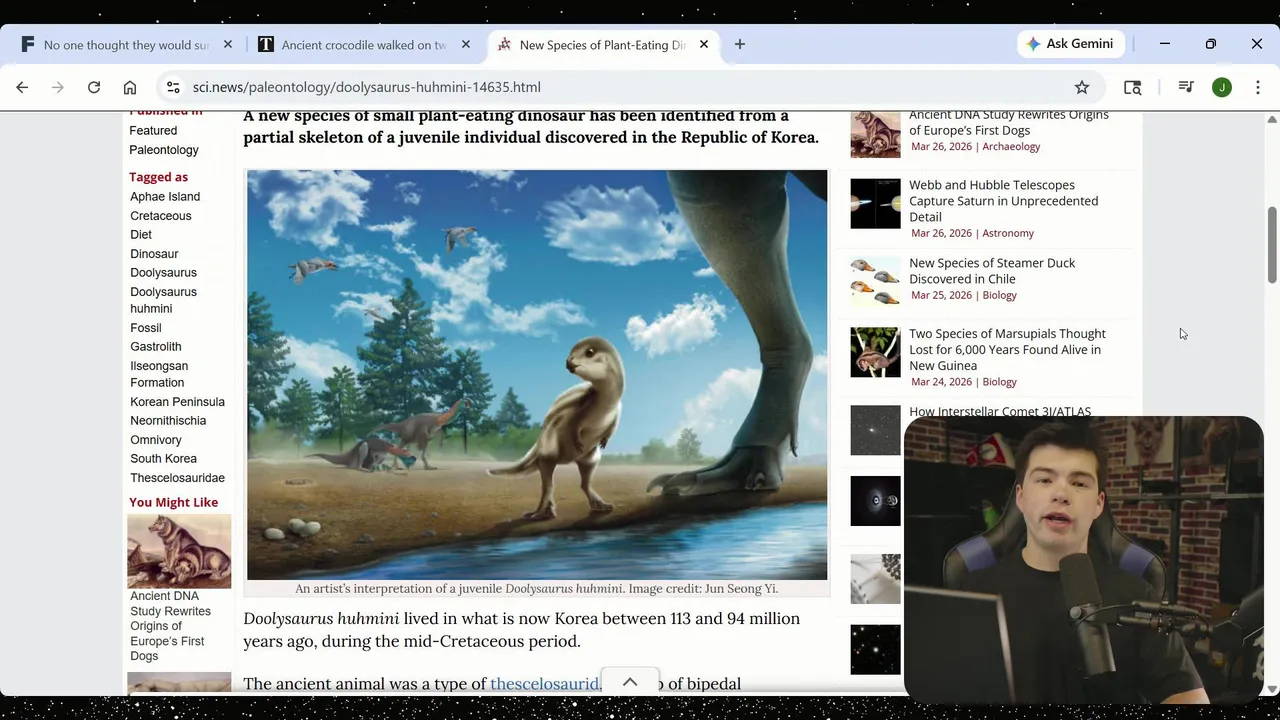1280x720 pixels.
Task: Close the 'Ancient crocodile walked' tab
Action: (x=466, y=44)
